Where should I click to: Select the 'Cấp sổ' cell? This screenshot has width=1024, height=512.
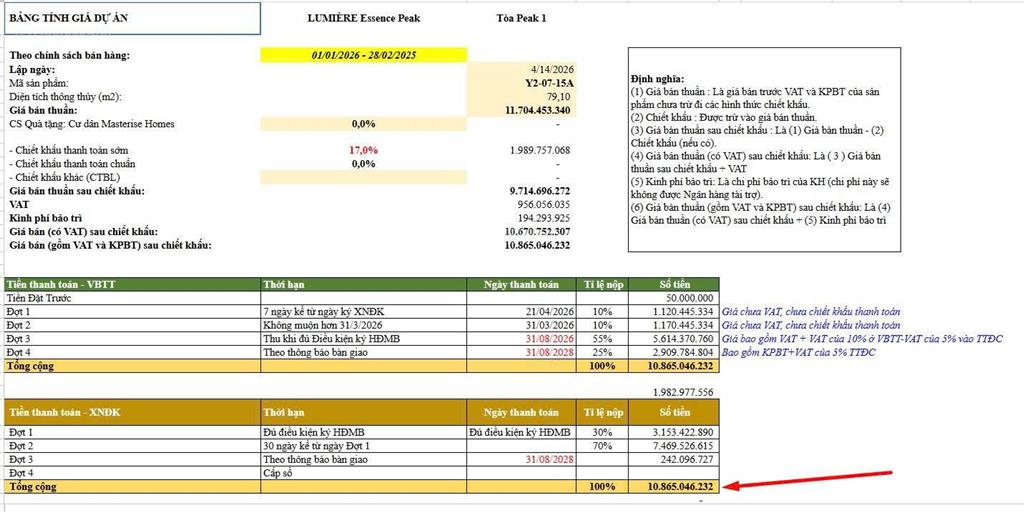364,473
